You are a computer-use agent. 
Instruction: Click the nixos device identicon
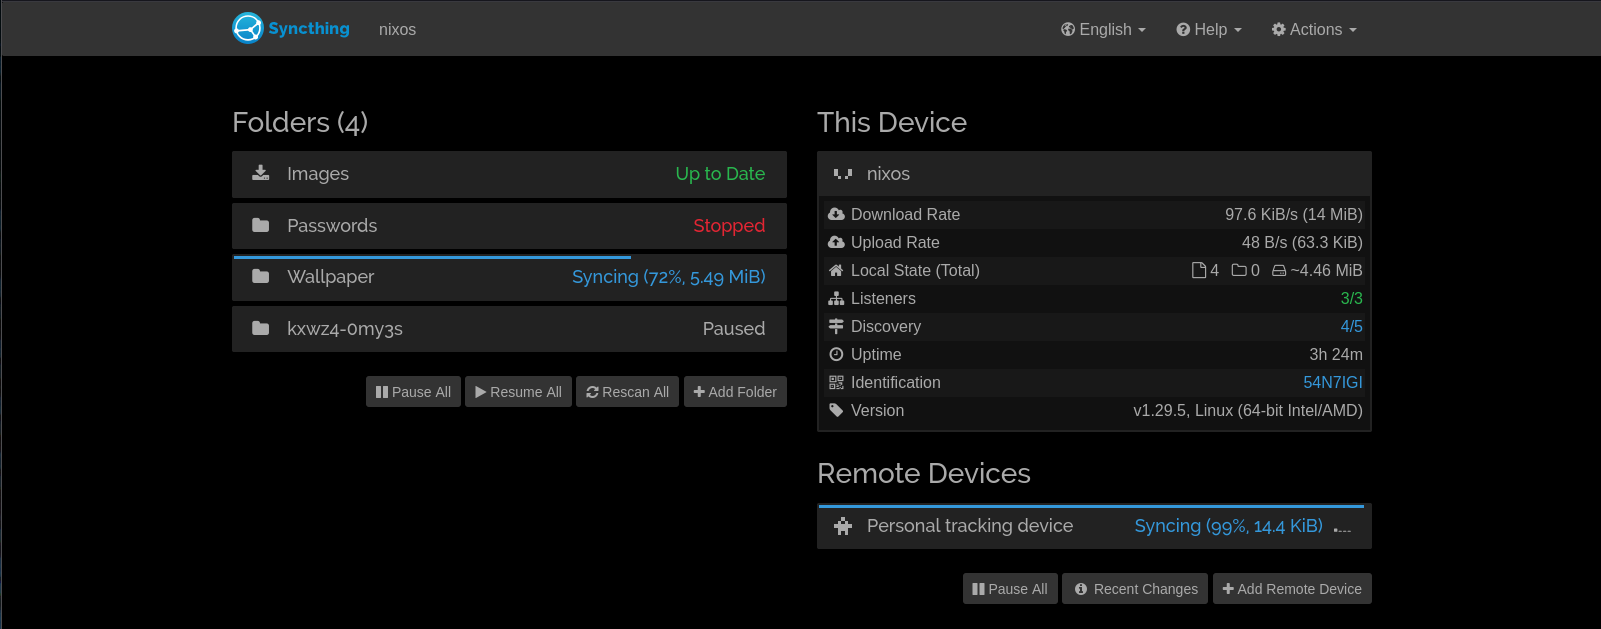843,174
